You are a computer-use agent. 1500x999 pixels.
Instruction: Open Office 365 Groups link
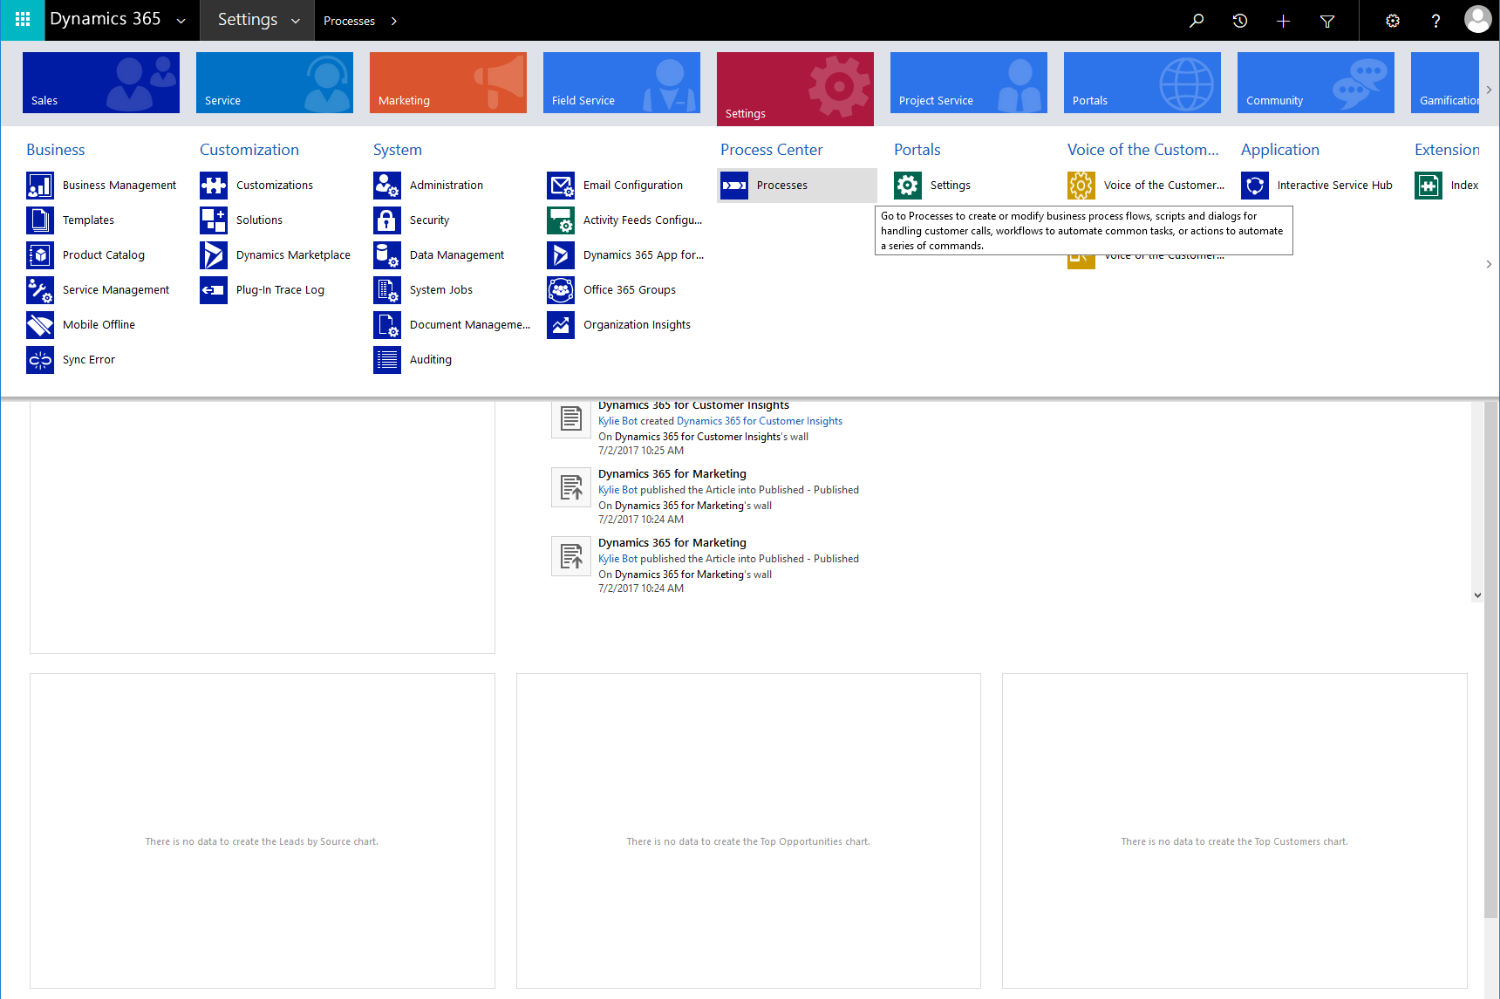click(x=630, y=290)
